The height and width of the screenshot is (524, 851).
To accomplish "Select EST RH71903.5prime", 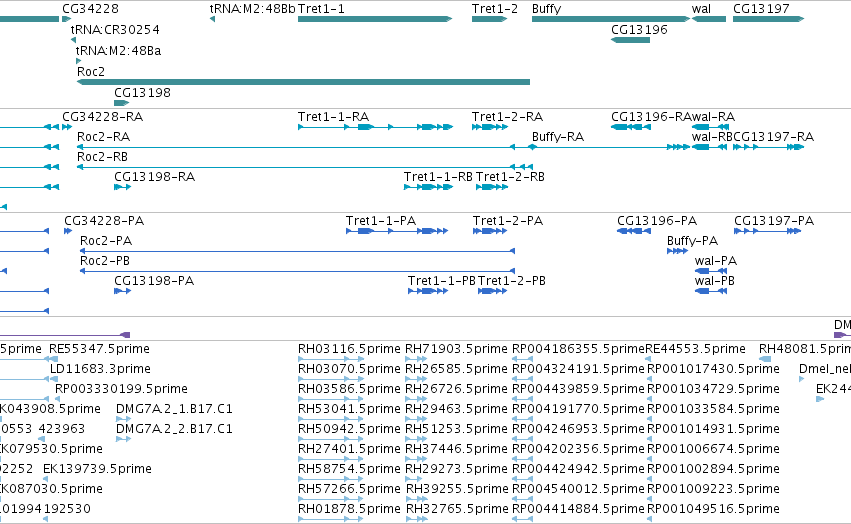I will [x=456, y=349].
